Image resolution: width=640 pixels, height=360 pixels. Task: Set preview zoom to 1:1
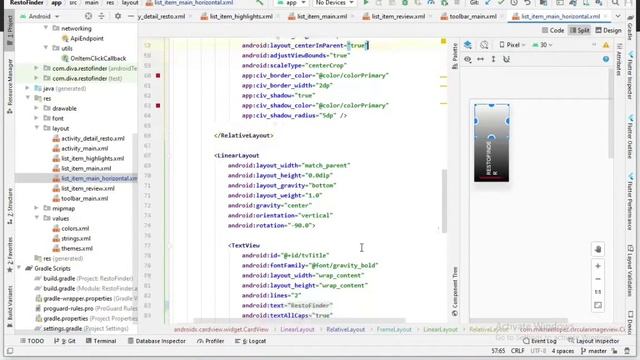pyautogui.click(x=598, y=292)
